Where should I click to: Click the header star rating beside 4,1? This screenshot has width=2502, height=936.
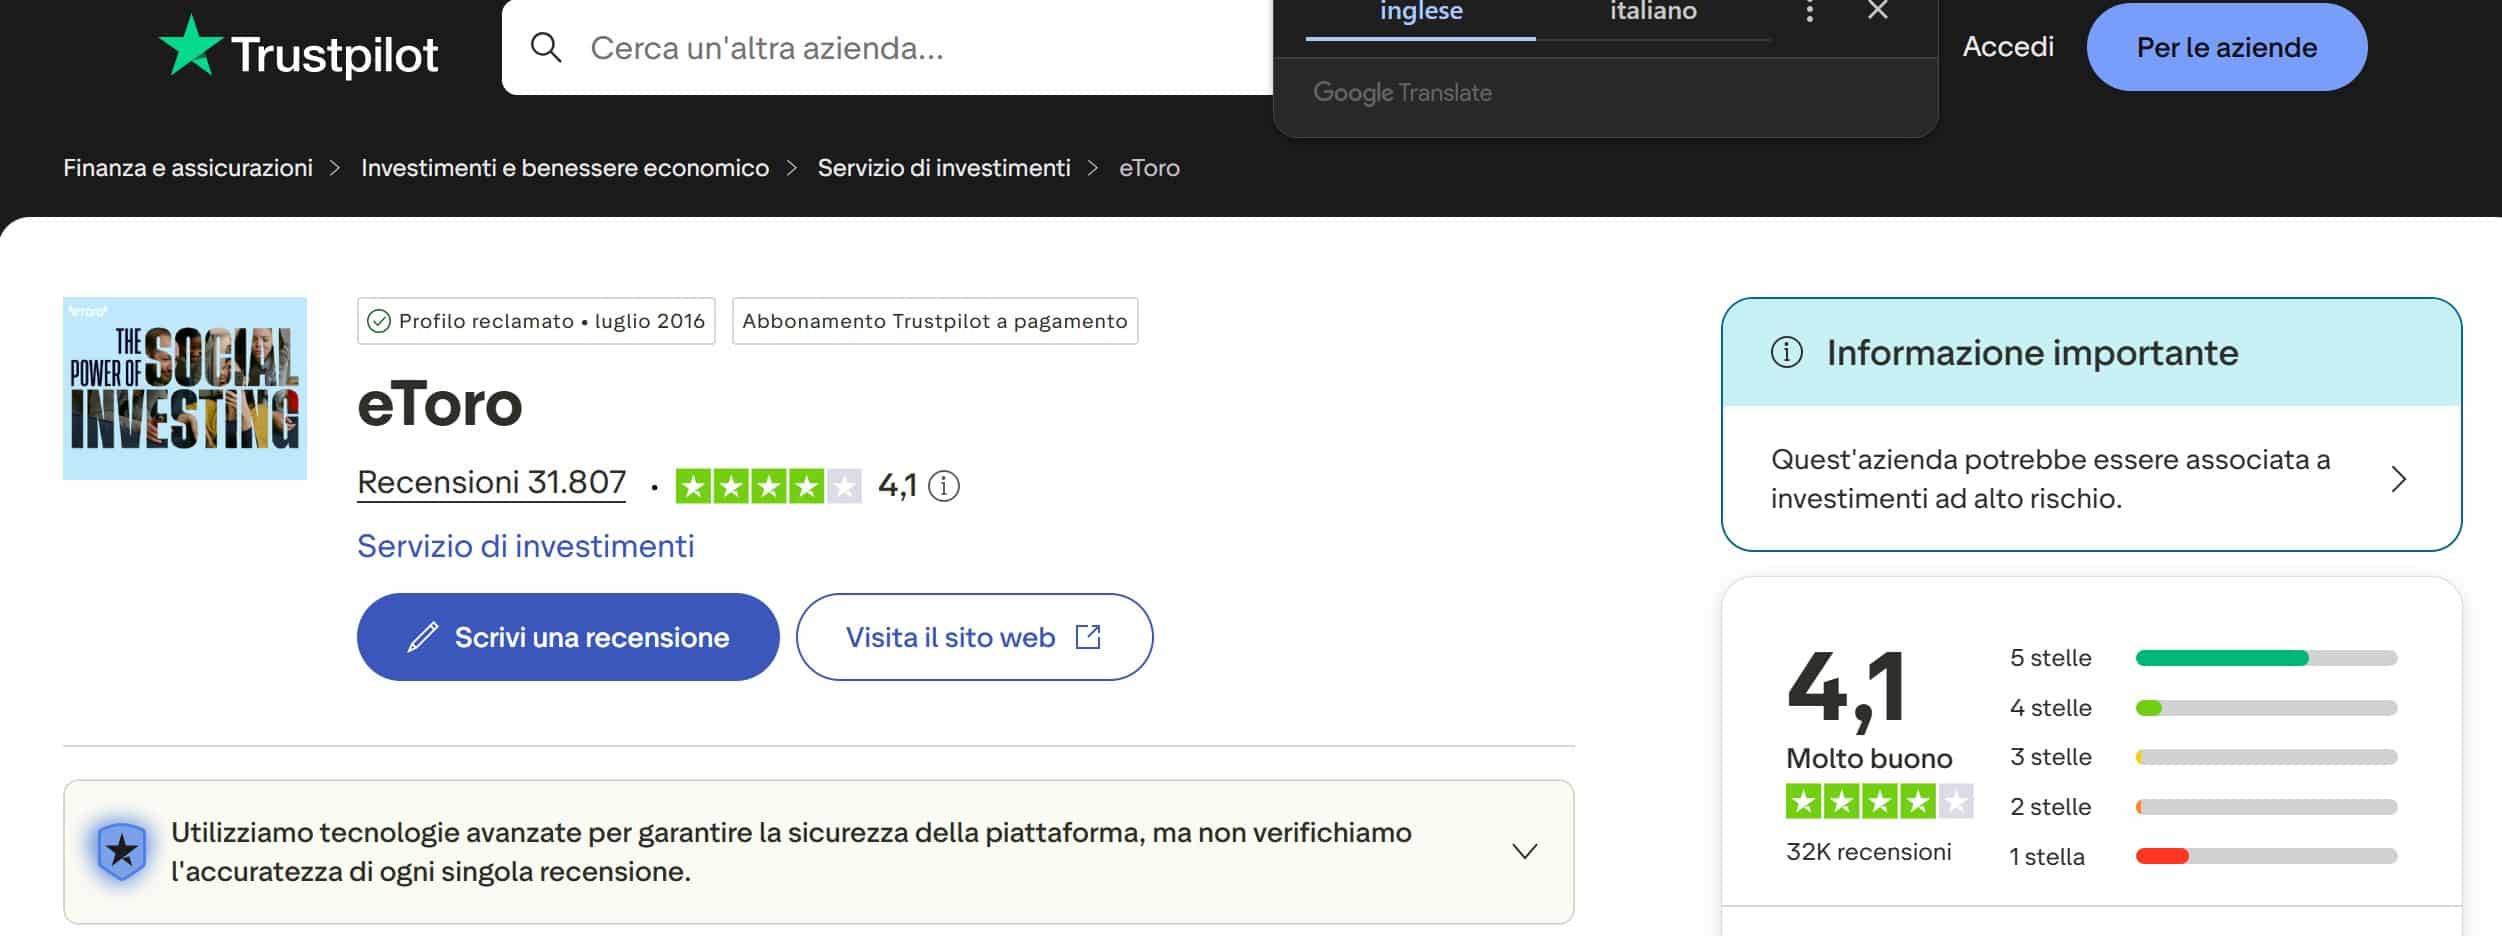(x=768, y=486)
